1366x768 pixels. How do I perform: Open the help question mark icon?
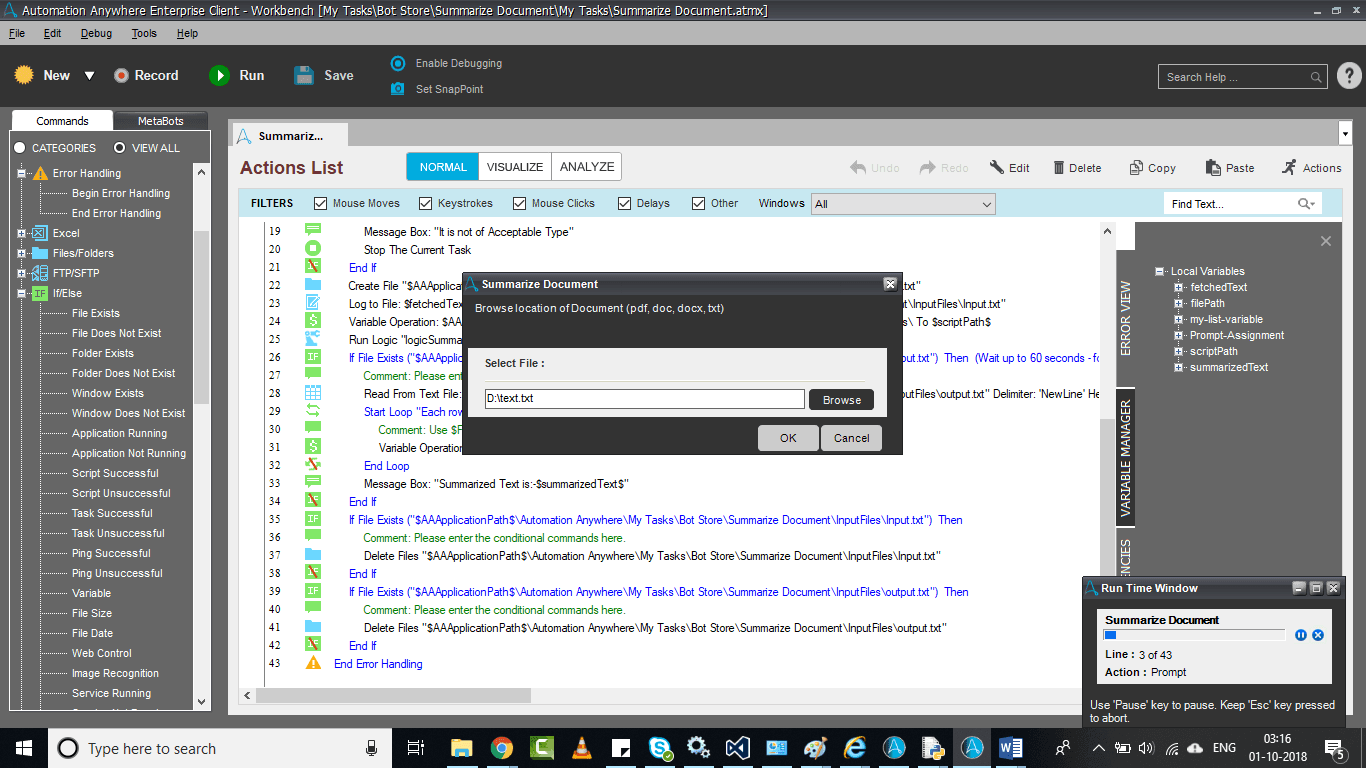pyautogui.click(x=1349, y=76)
